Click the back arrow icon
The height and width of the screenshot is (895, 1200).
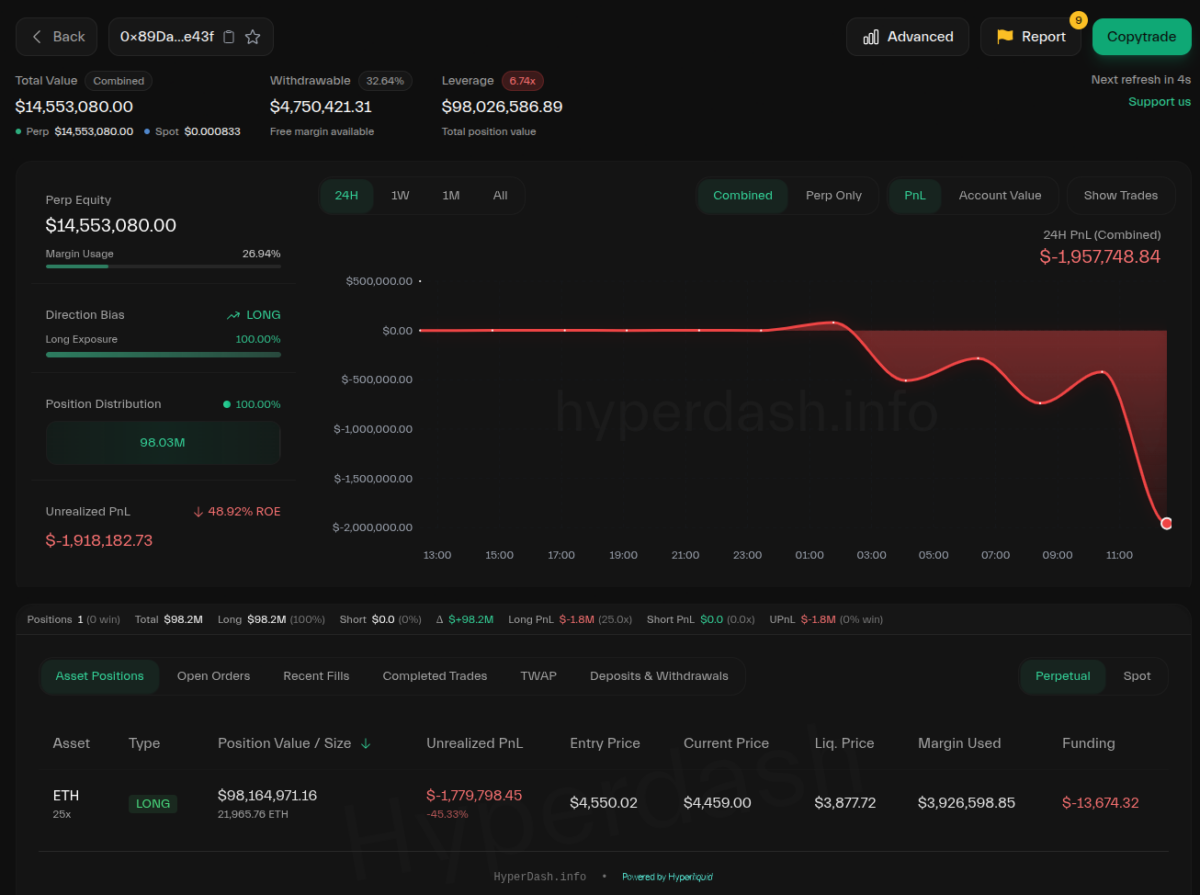click(x=38, y=37)
